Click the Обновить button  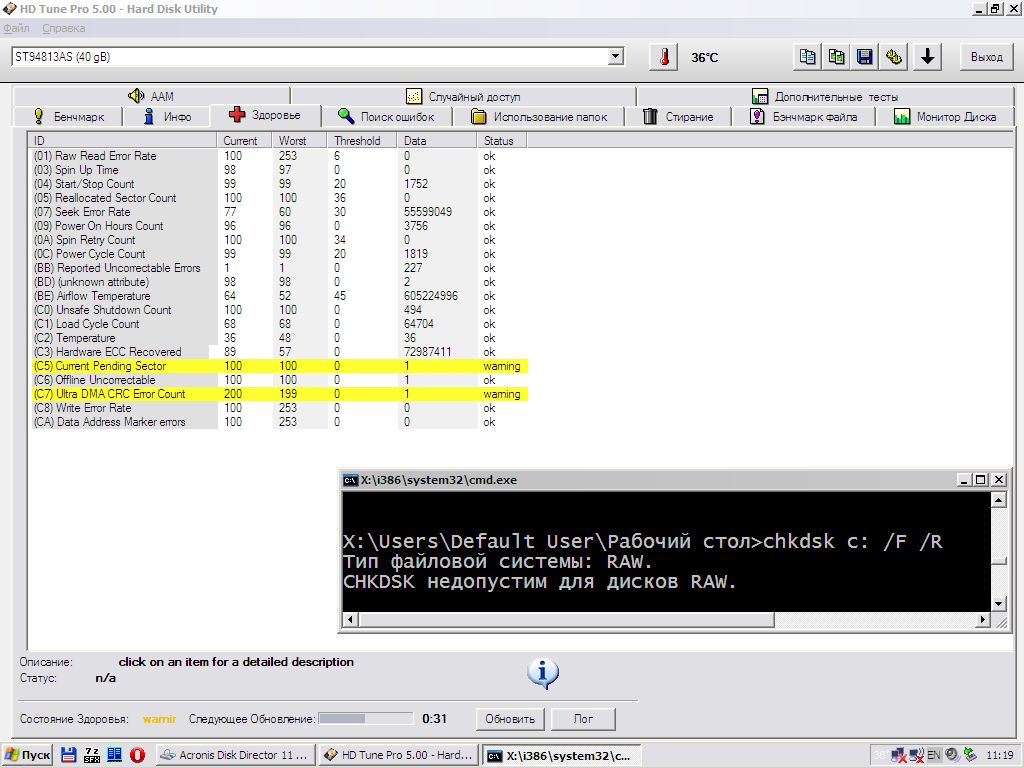(x=510, y=718)
